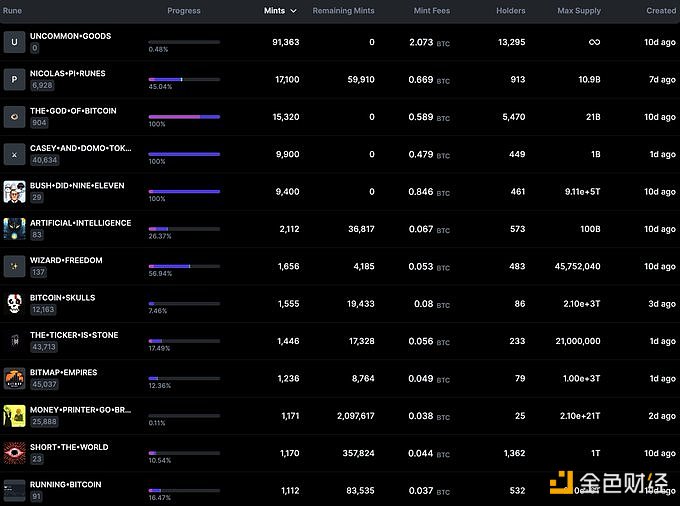Click ARTIFICIAL•INTELLIGENCE 26.37% progress bar
Screen dimensions: 680x506
click(184, 229)
